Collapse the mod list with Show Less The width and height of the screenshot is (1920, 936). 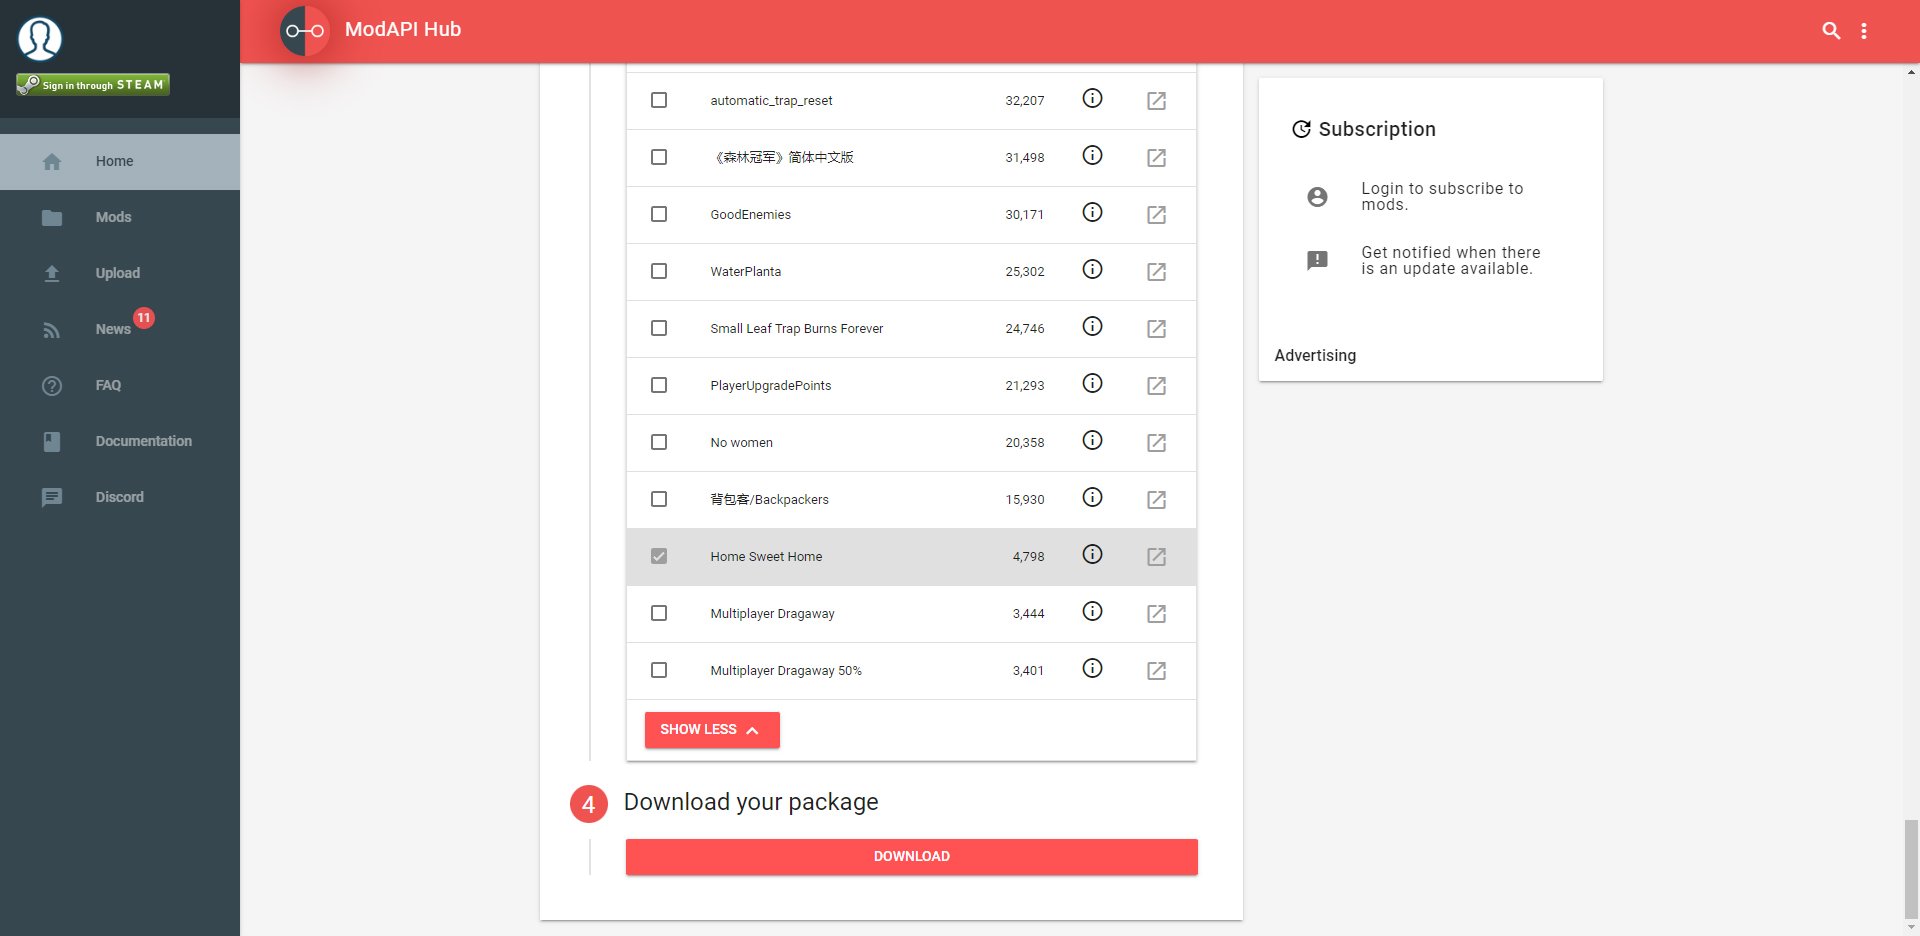coord(711,730)
